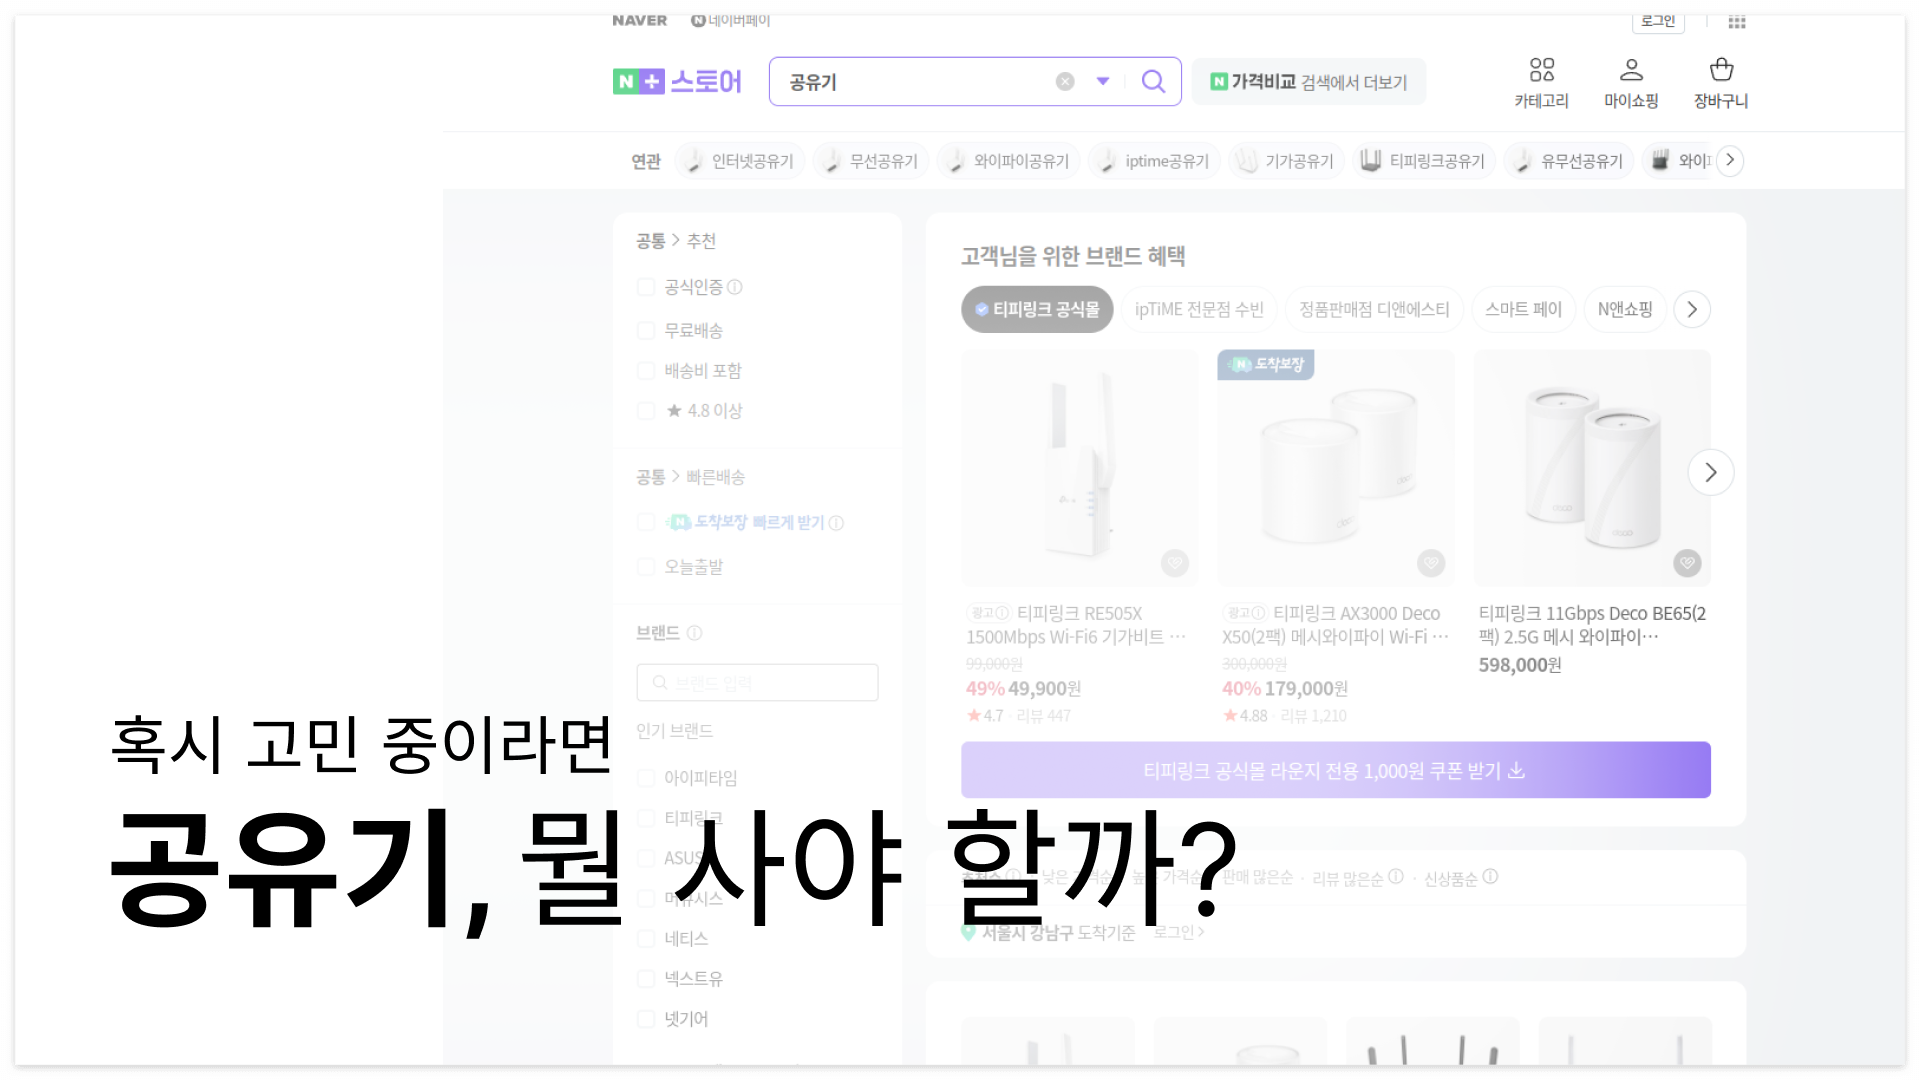The width and height of the screenshot is (1920, 1080).
Task: Click the N+ 스토어 logo
Action: coord(677,81)
